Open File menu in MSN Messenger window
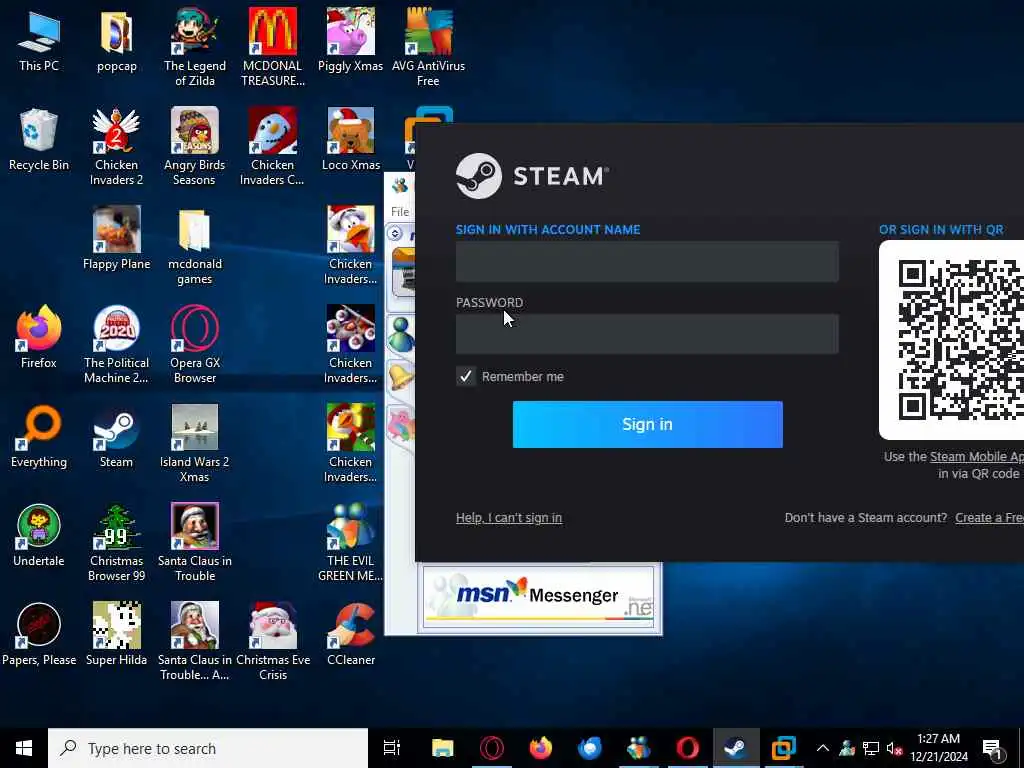Image resolution: width=1024 pixels, height=768 pixels. (400, 212)
